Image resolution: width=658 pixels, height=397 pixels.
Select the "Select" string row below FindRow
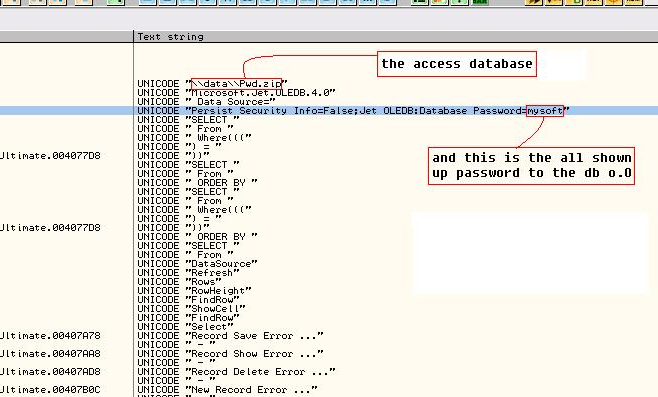(x=185, y=326)
